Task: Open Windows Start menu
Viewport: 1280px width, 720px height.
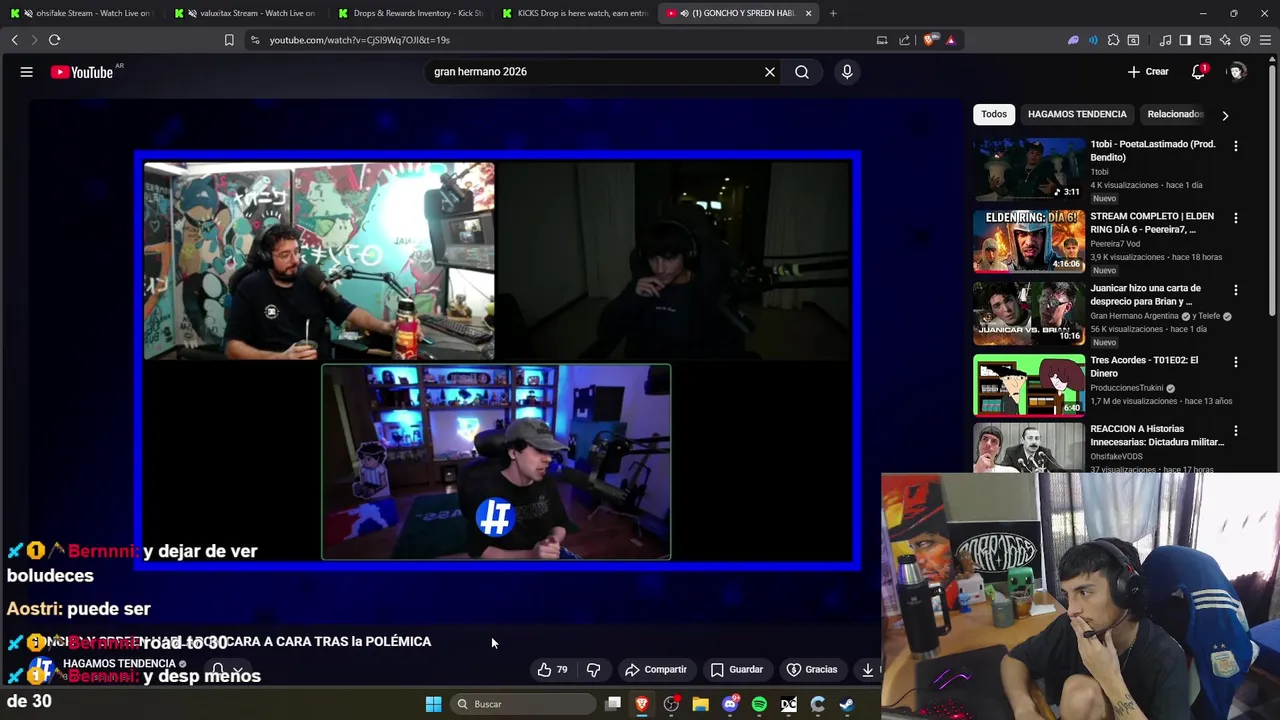Action: (433, 704)
